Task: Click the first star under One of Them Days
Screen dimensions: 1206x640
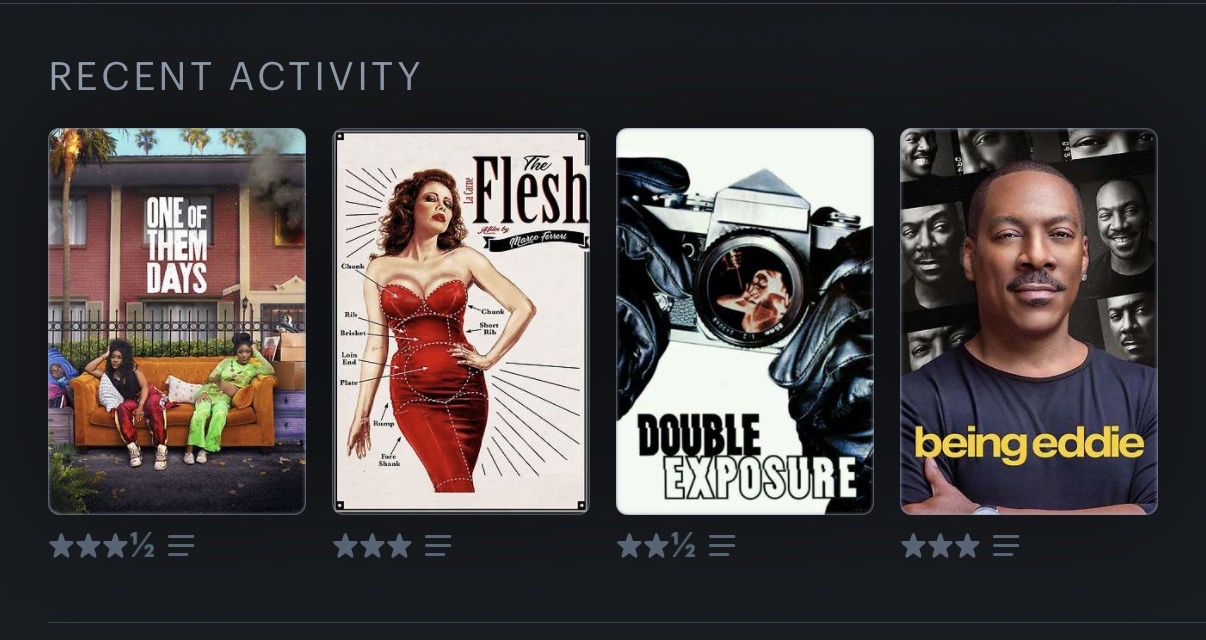Action: coord(61,546)
